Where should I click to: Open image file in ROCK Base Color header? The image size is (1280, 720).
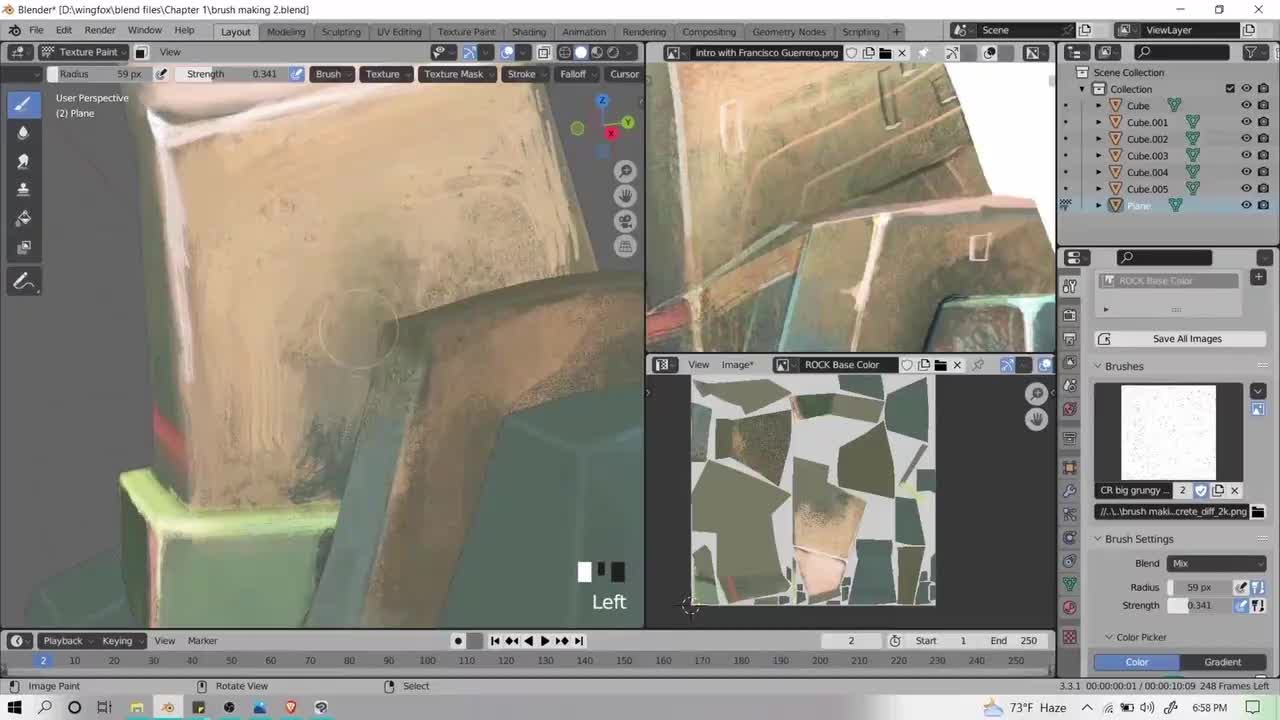[940, 365]
